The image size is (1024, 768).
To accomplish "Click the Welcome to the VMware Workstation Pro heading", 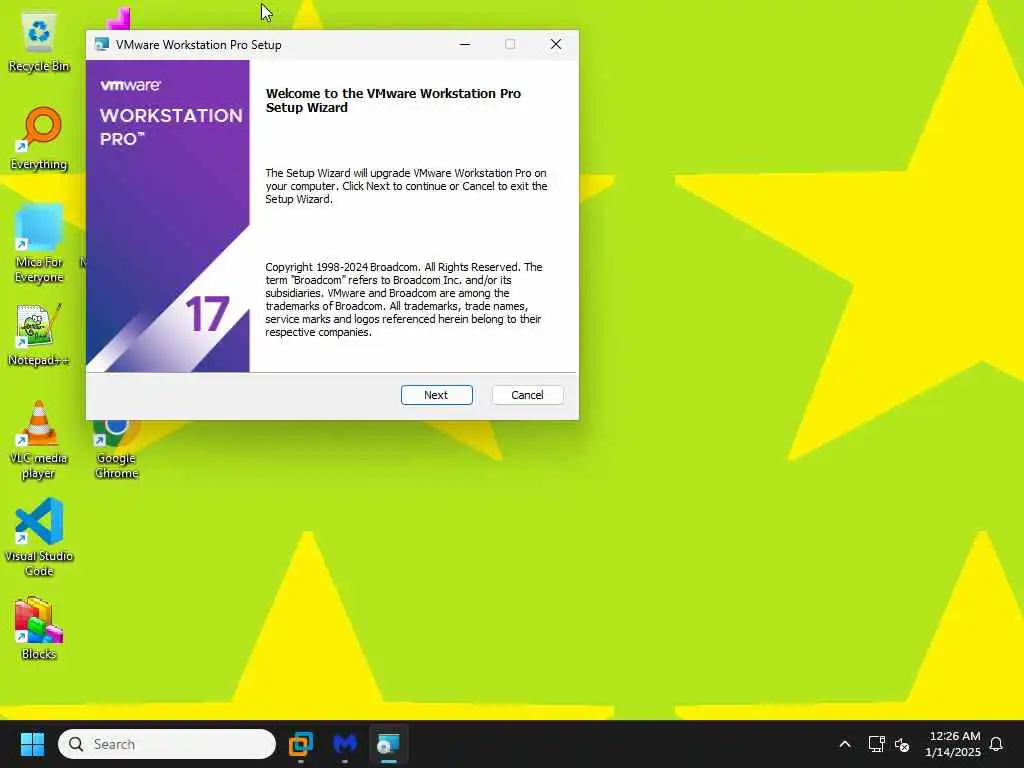I will pyautogui.click(x=393, y=100).
